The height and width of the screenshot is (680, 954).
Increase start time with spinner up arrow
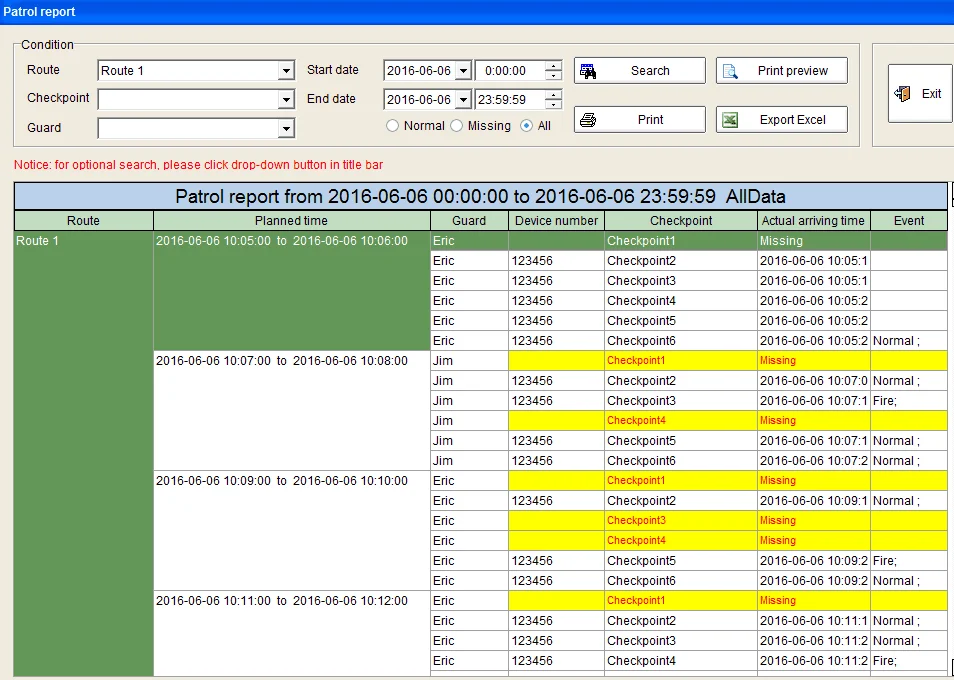click(553, 67)
